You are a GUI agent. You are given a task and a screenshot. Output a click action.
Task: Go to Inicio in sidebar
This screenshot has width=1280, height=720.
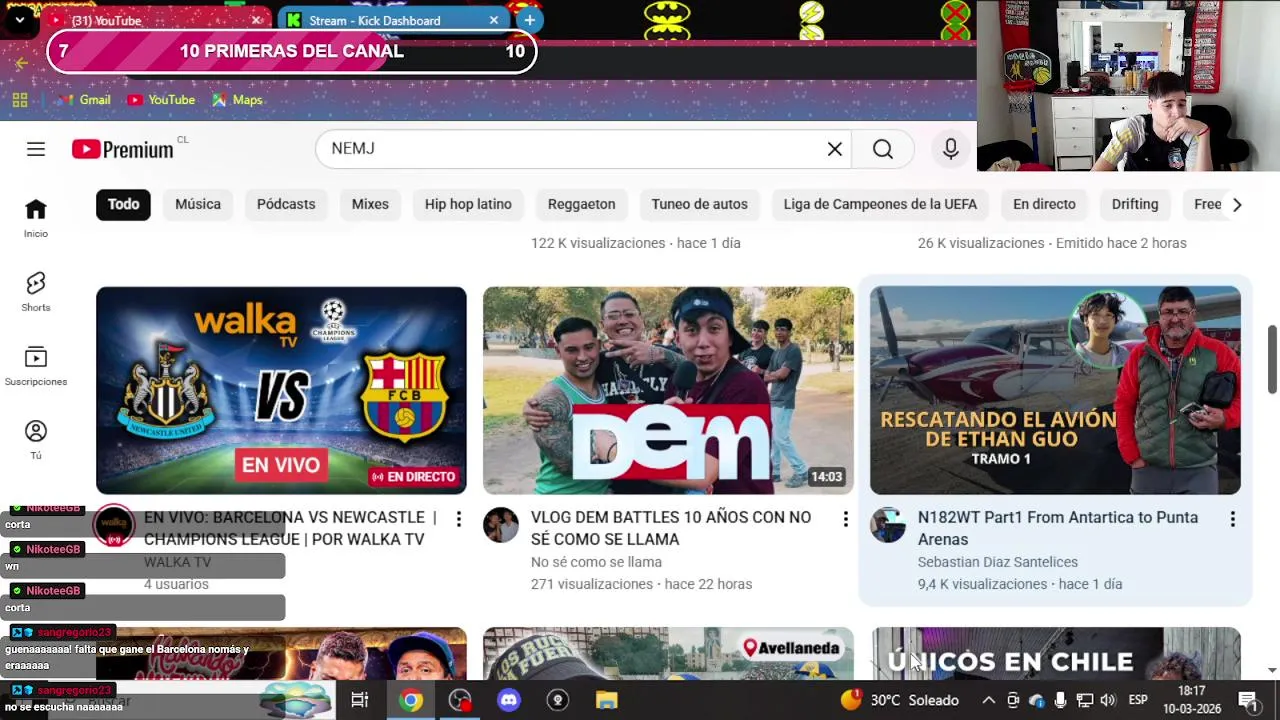(36, 218)
